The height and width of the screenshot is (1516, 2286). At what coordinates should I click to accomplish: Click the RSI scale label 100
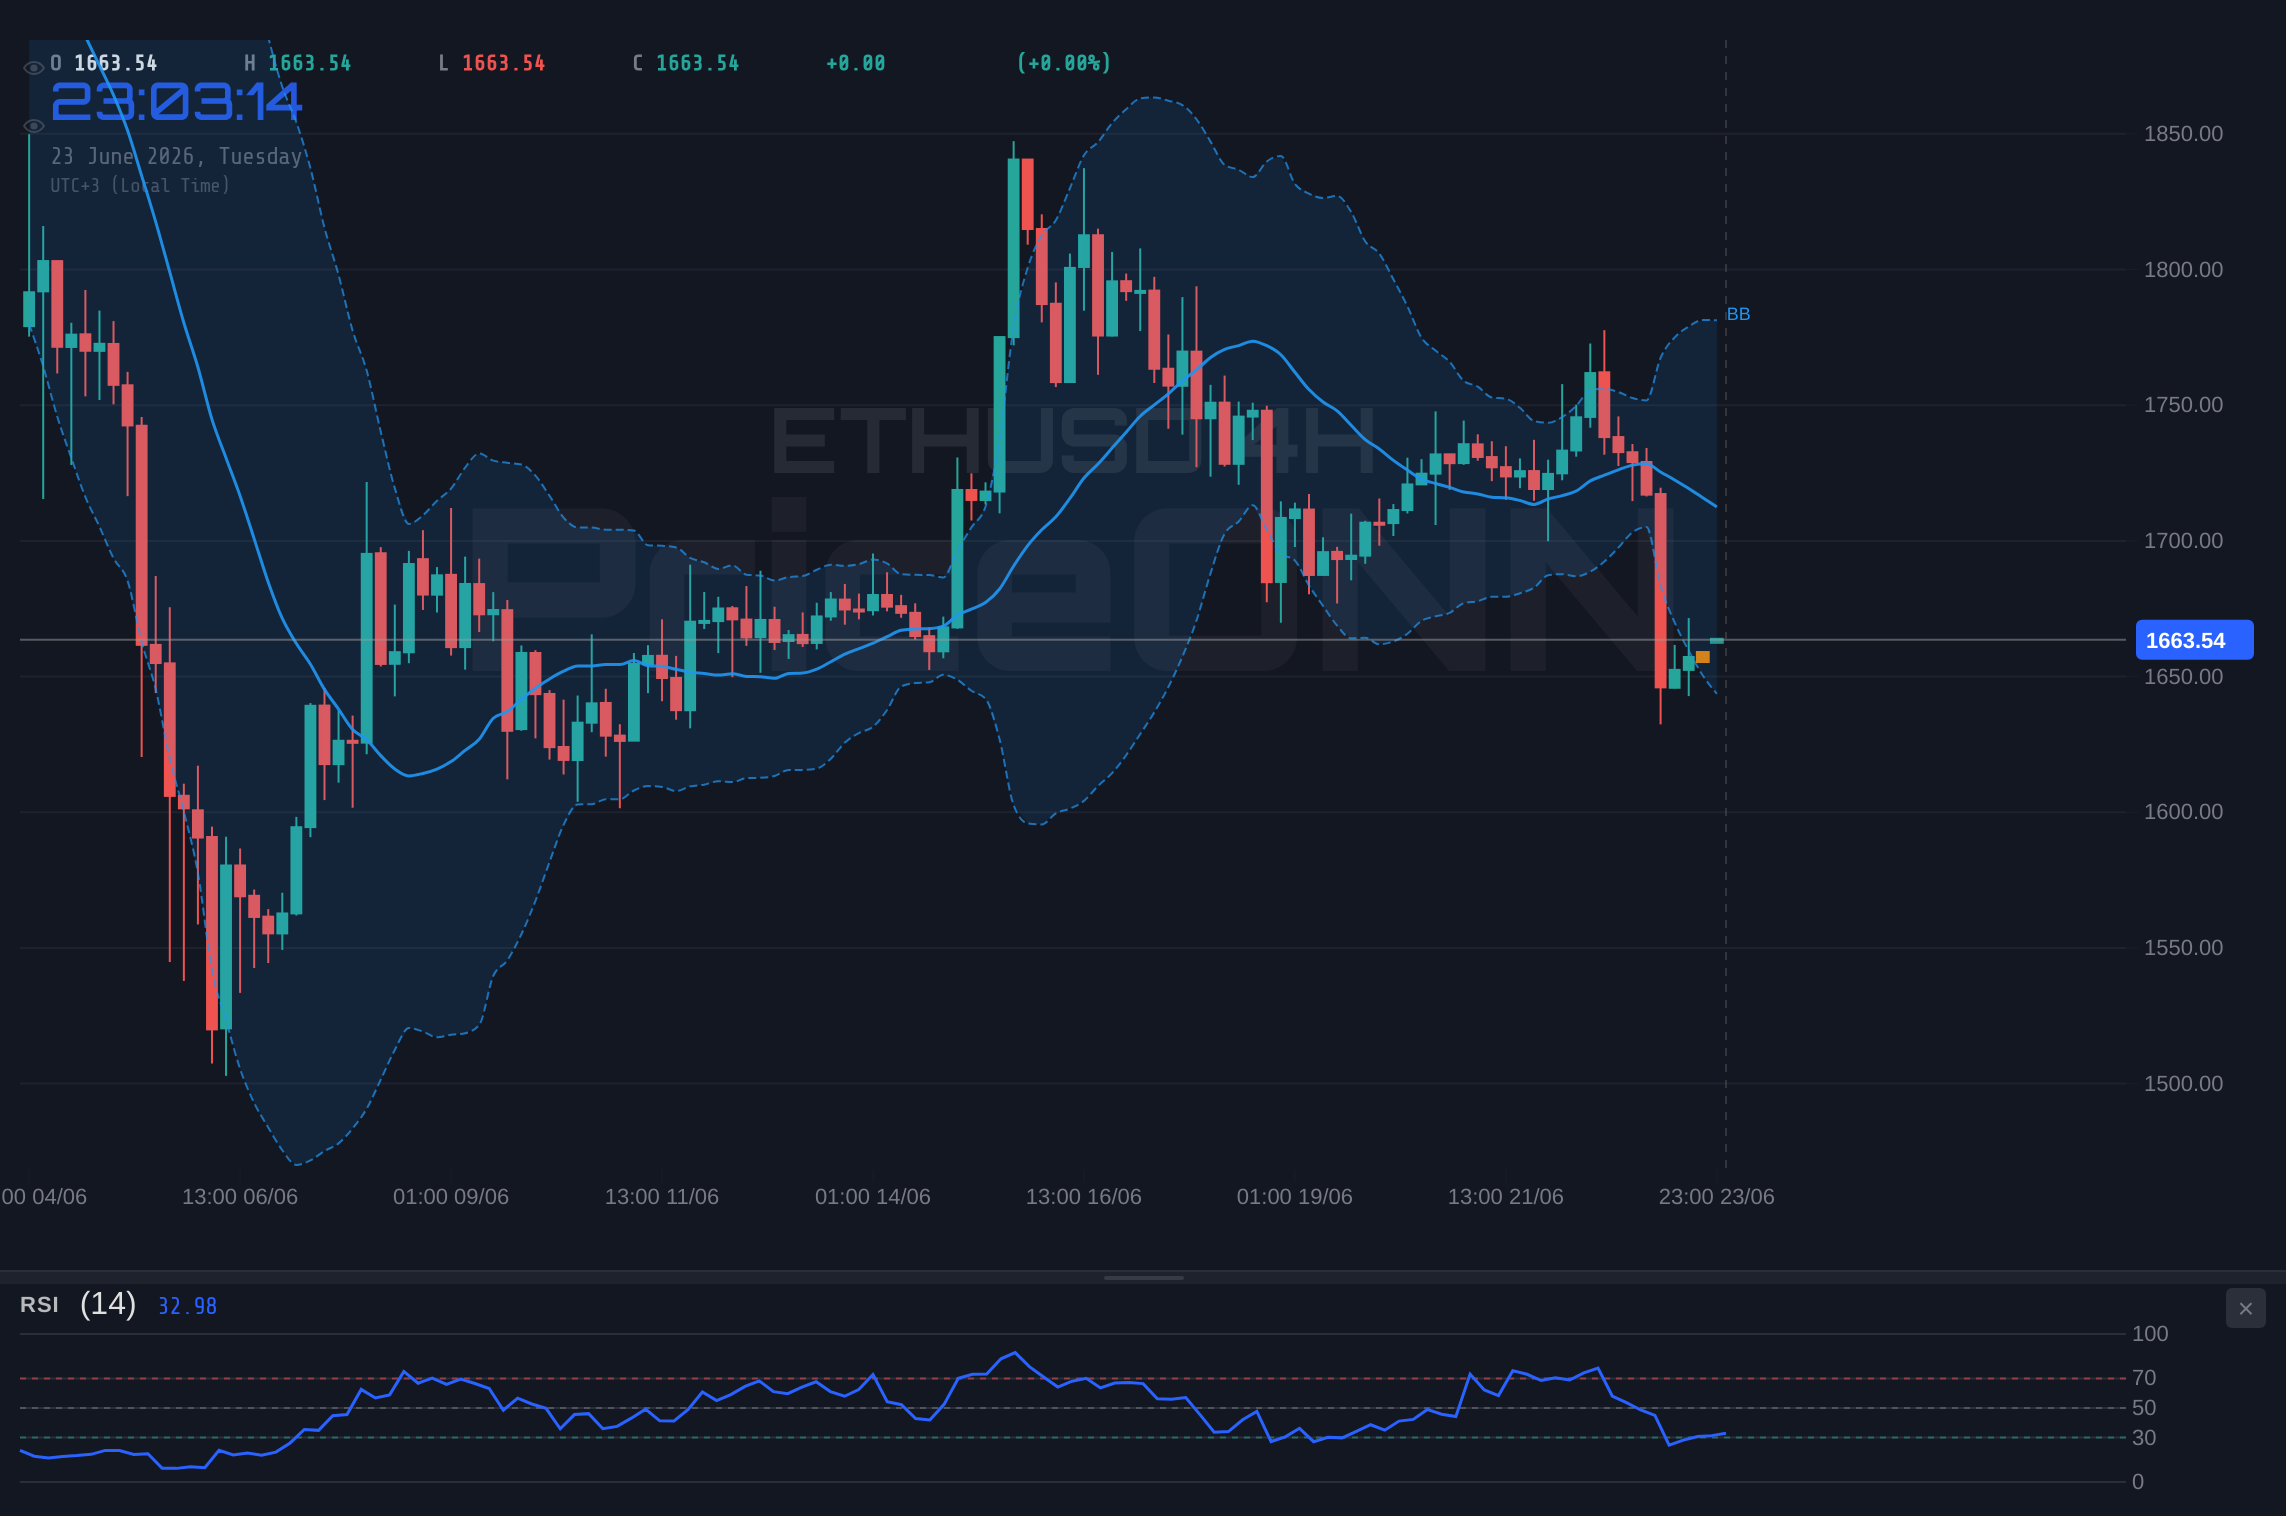2150,1334
